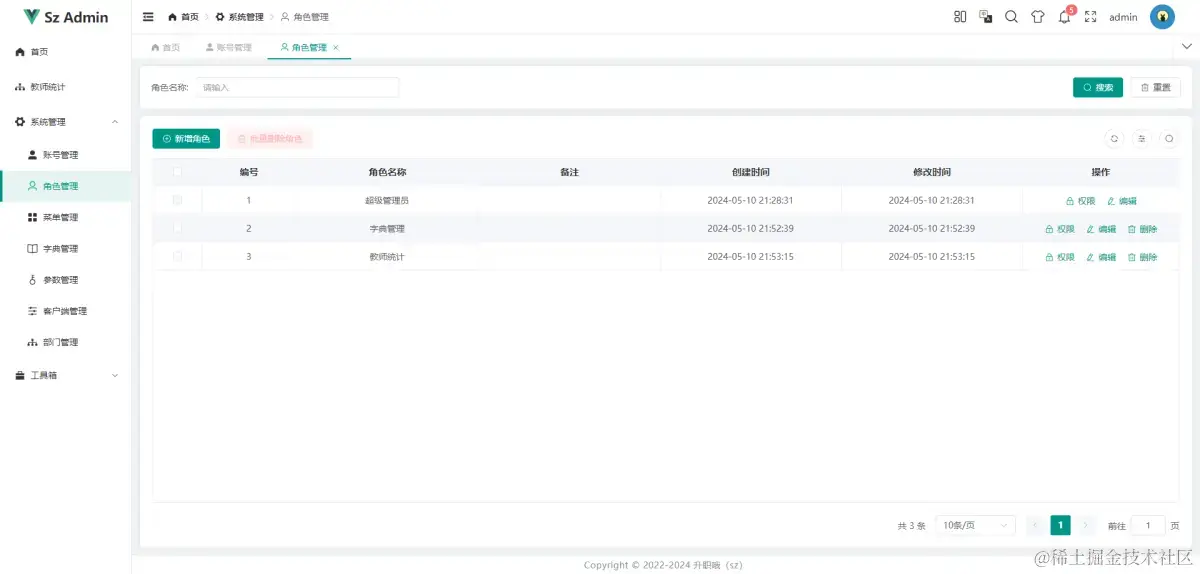
Task: Open 教师统计 in the sidebar
Action: click(x=65, y=87)
